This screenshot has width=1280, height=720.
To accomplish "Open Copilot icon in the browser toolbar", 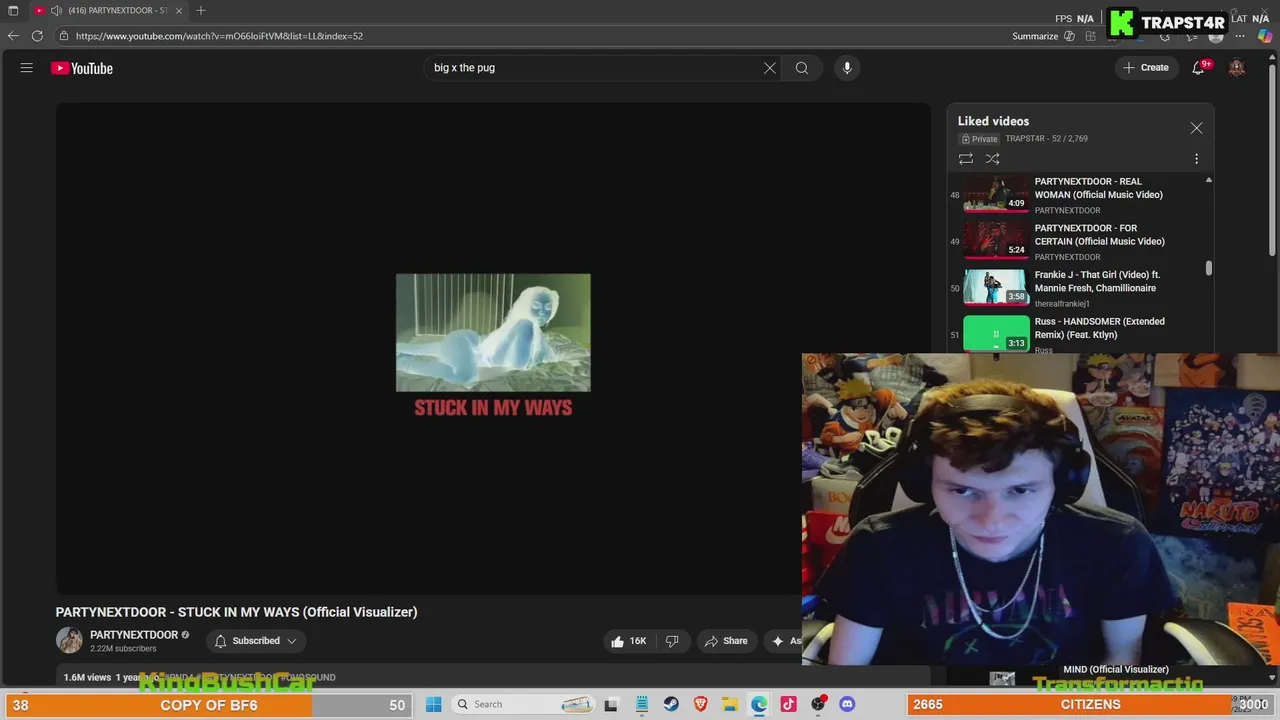I will (x=1264, y=36).
